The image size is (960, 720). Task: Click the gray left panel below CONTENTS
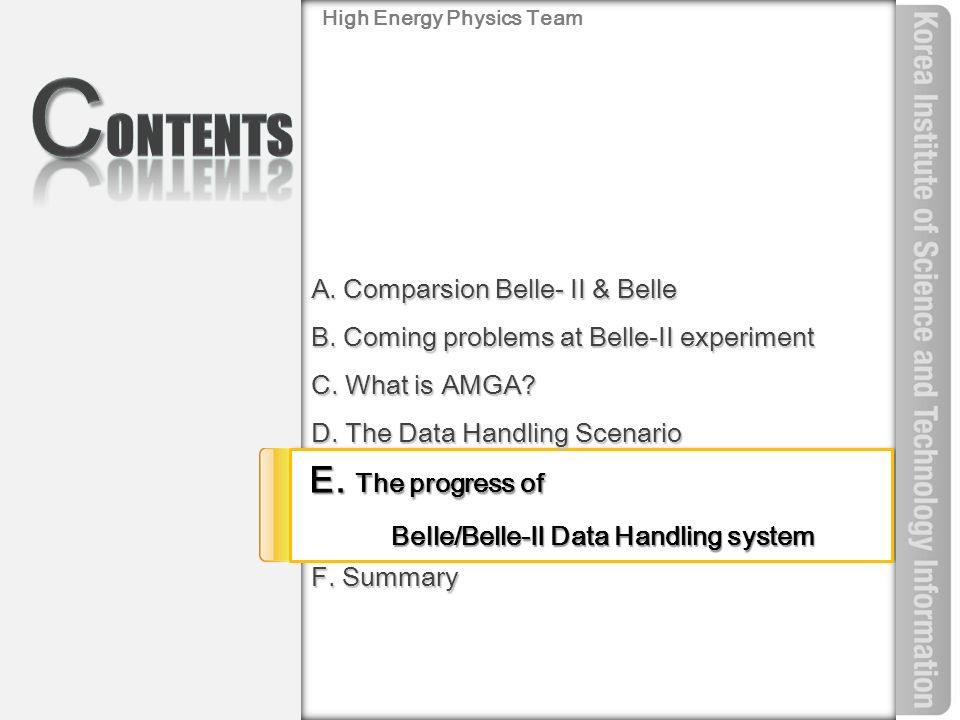150,459
